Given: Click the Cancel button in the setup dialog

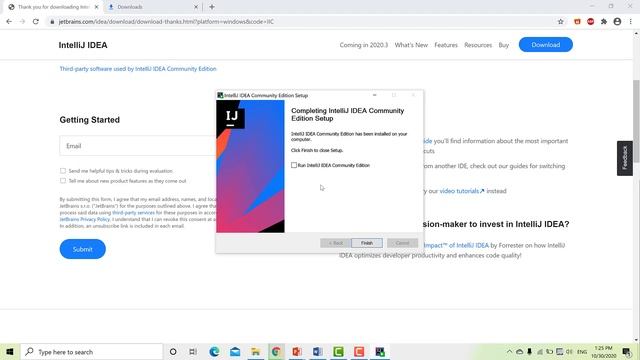Looking at the screenshot, I should (402, 243).
